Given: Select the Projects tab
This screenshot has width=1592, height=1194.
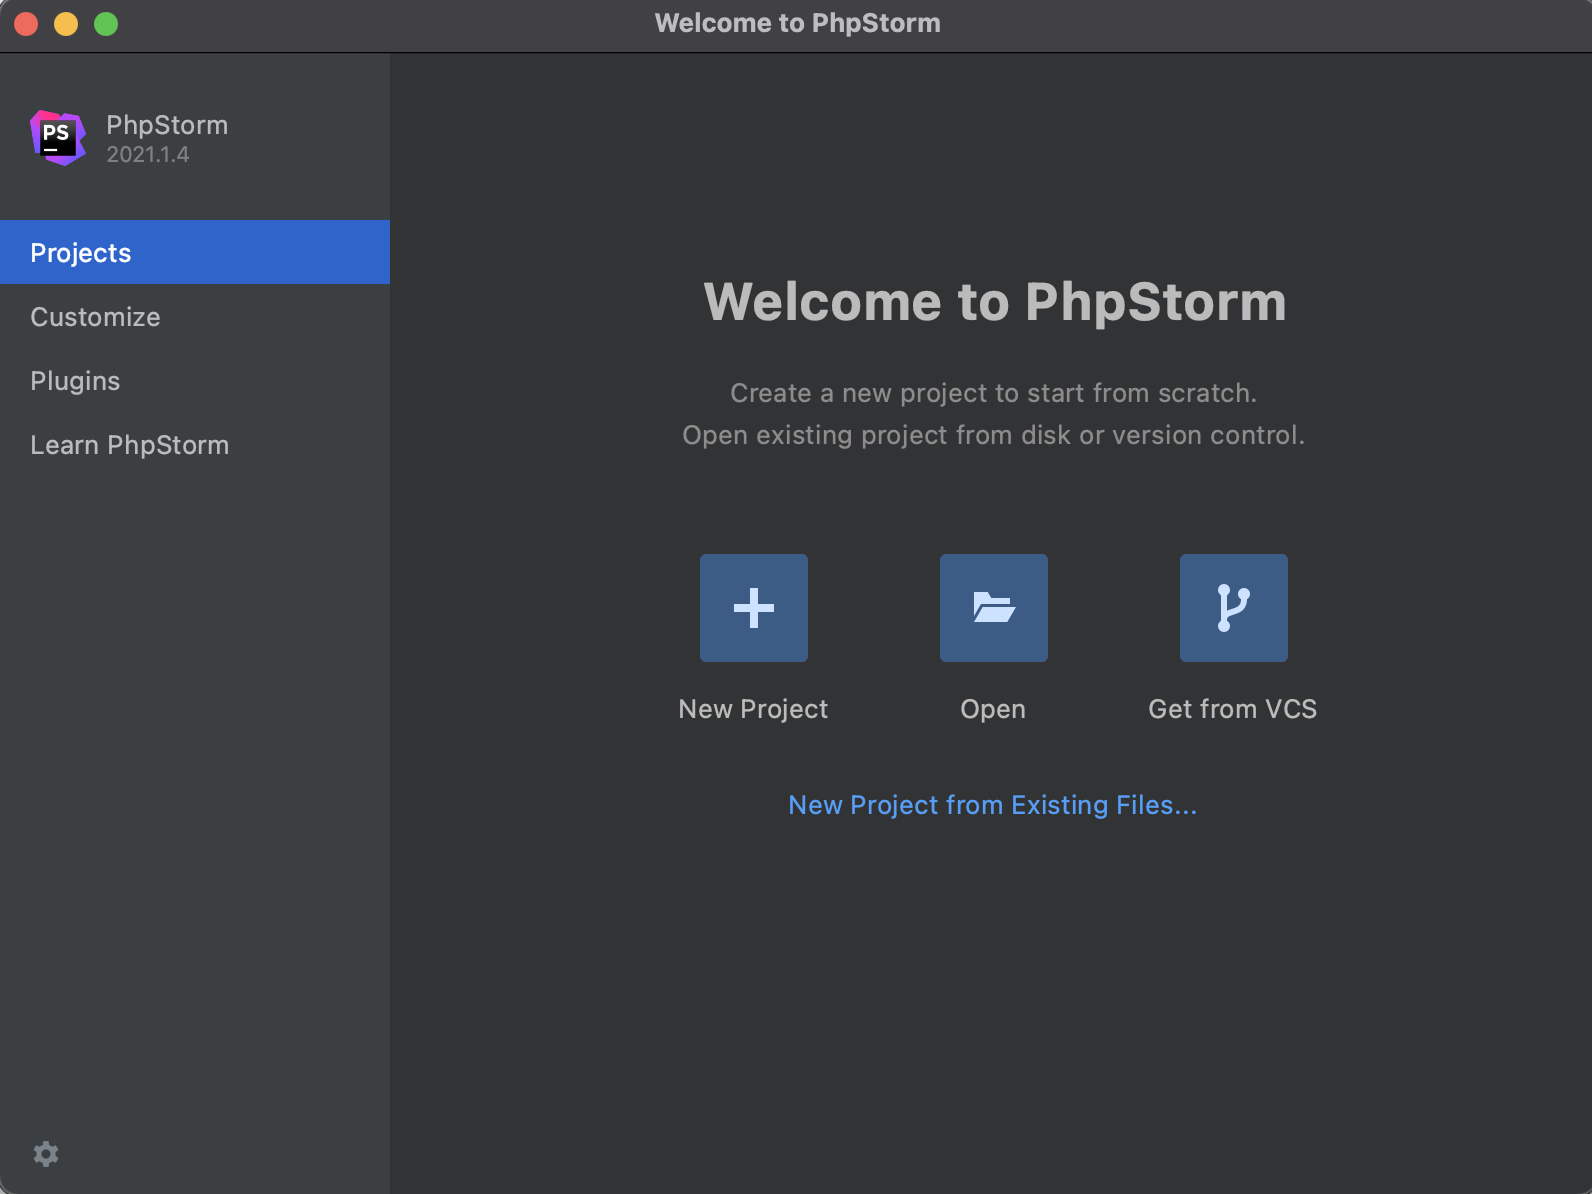Looking at the screenshot, I should [195, 252].
